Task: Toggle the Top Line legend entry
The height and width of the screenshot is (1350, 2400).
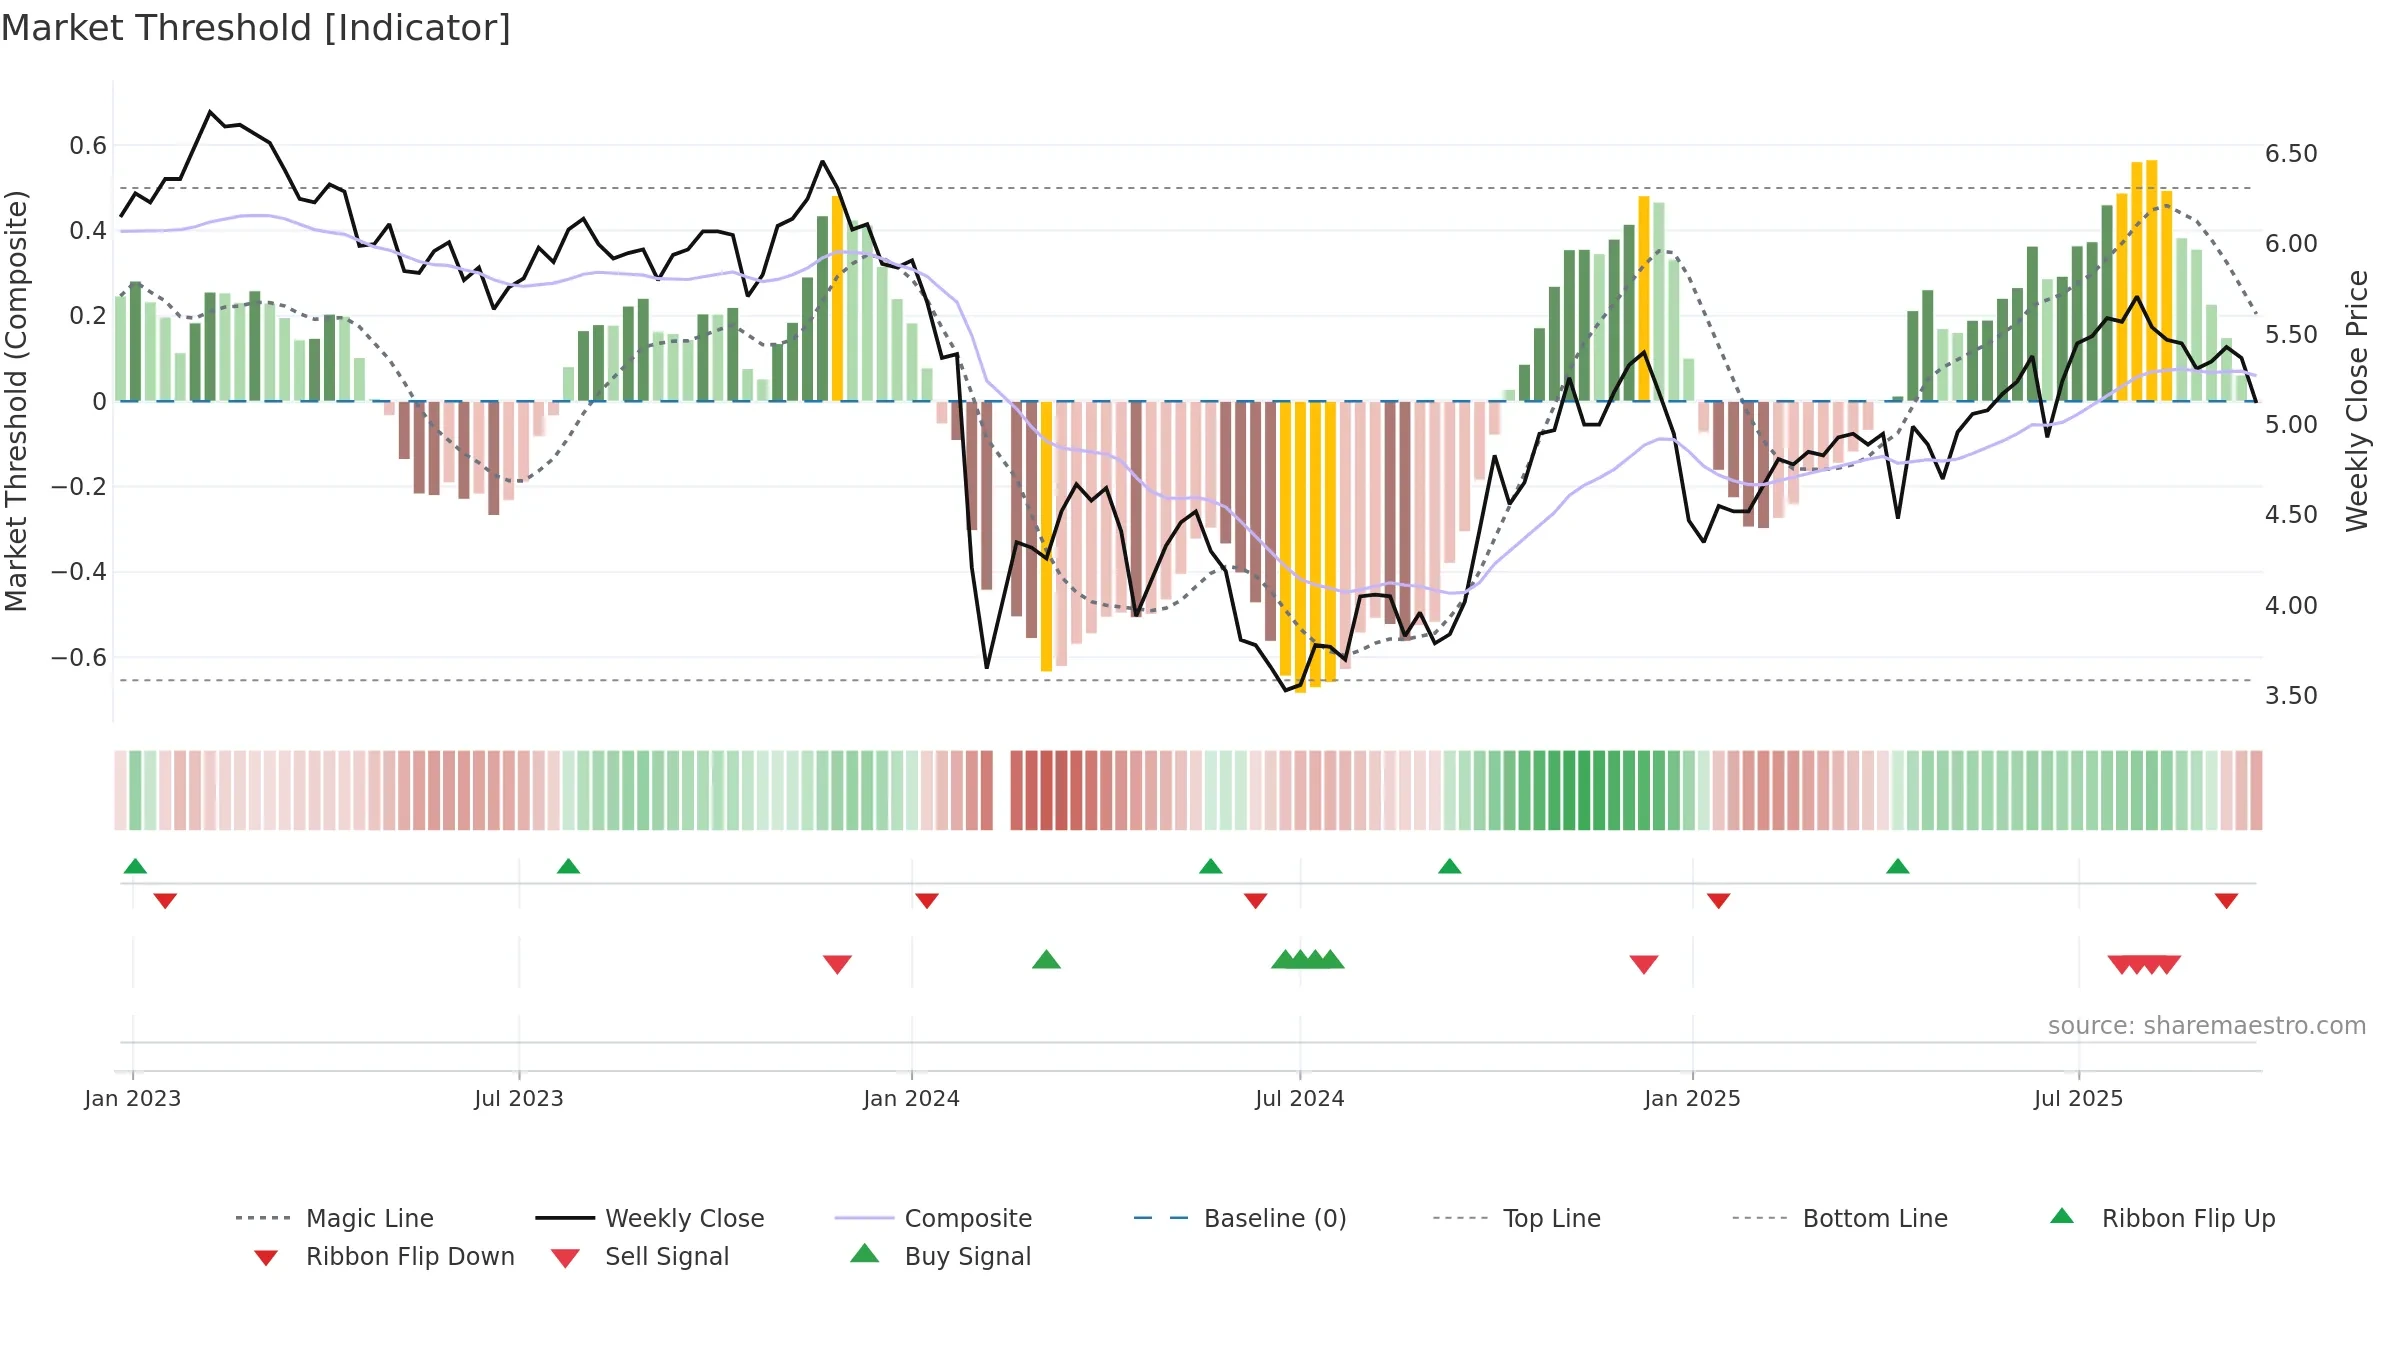Action: pyautogui.click(x=1516, y=1218)
